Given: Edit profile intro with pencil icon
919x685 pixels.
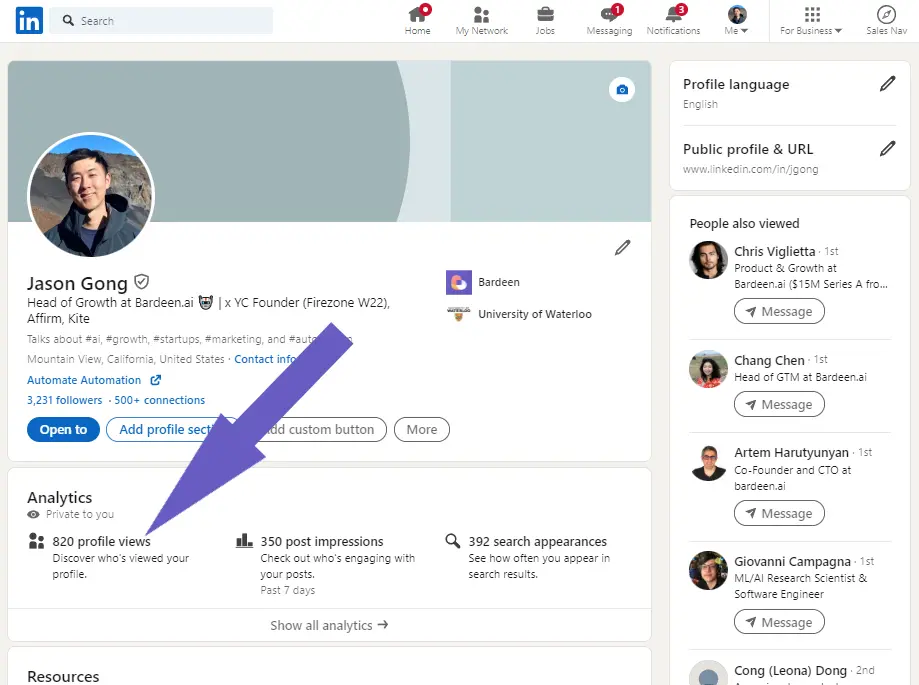Looking at the screenshot, I should pos(622,248).
